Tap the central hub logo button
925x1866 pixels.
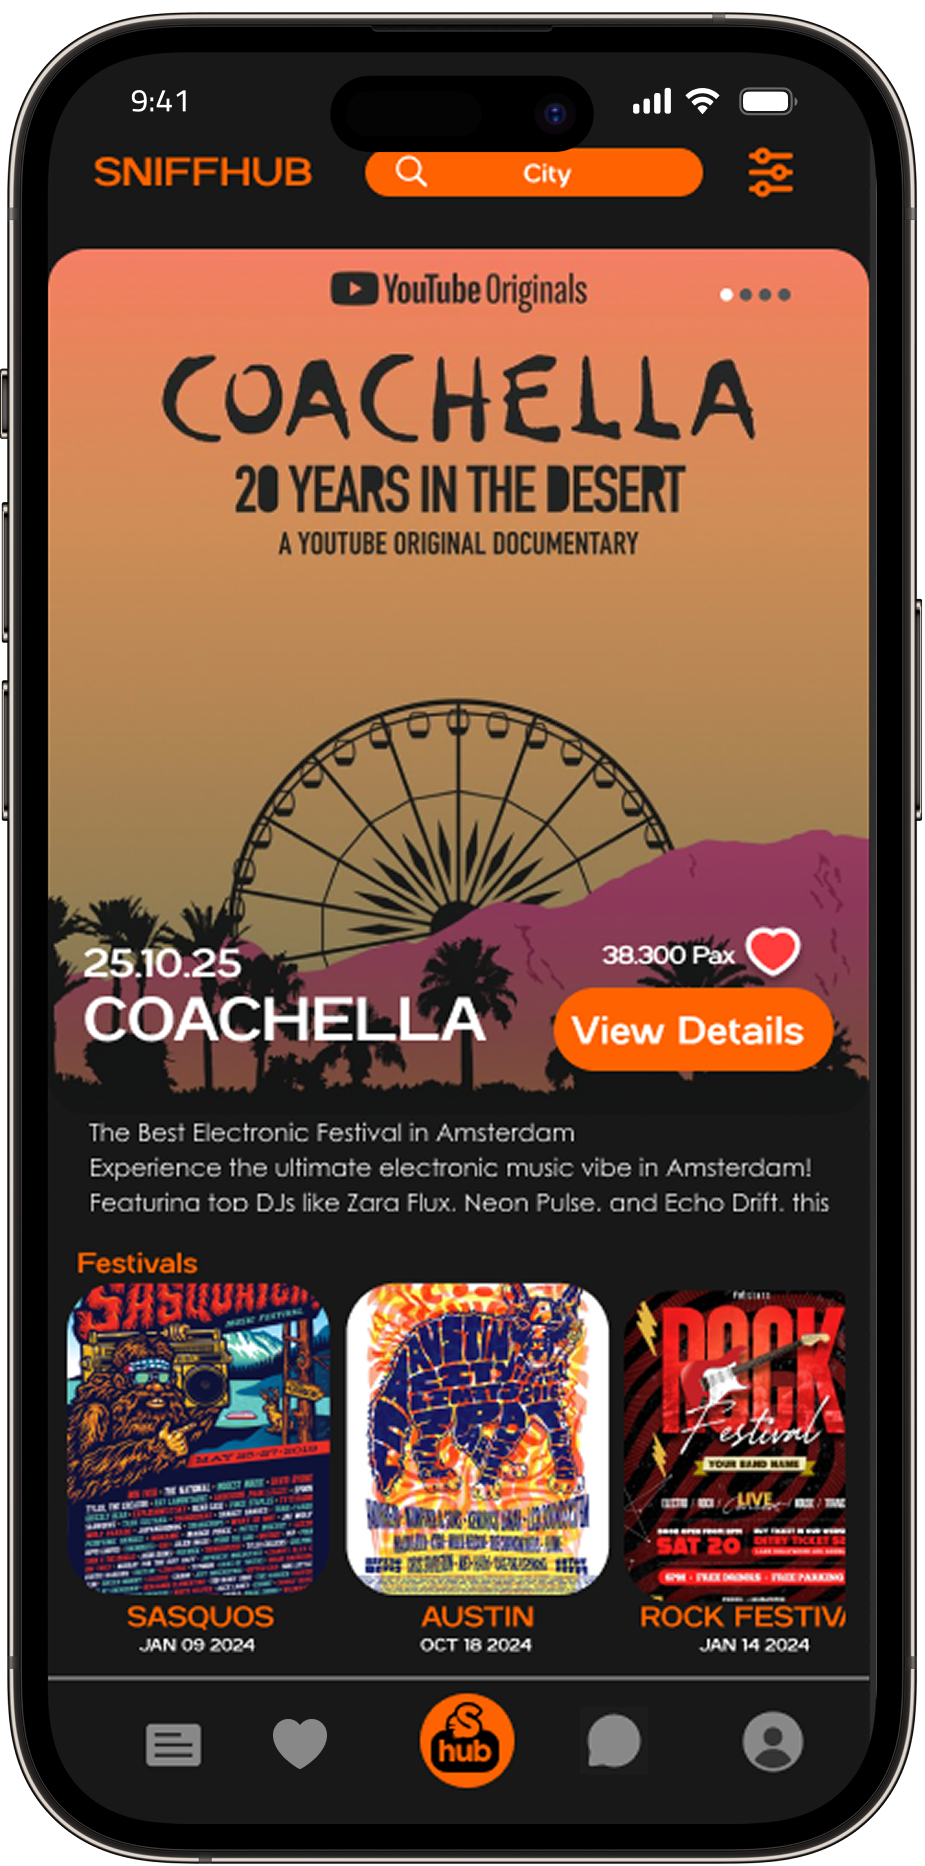[467, 1741]
